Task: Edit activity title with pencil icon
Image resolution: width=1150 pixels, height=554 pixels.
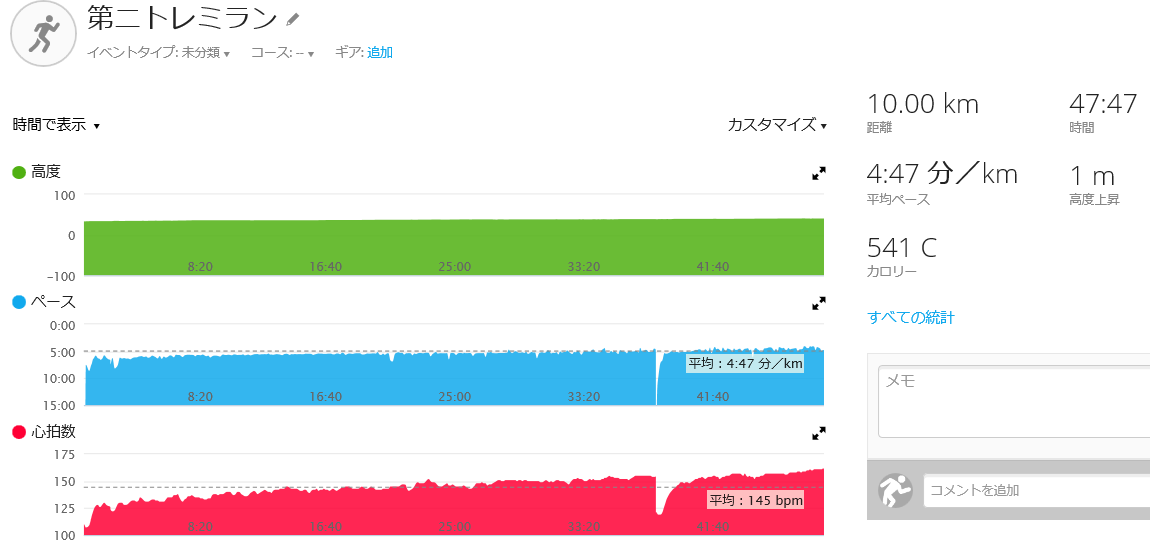Action: click(x=293, y=20)
